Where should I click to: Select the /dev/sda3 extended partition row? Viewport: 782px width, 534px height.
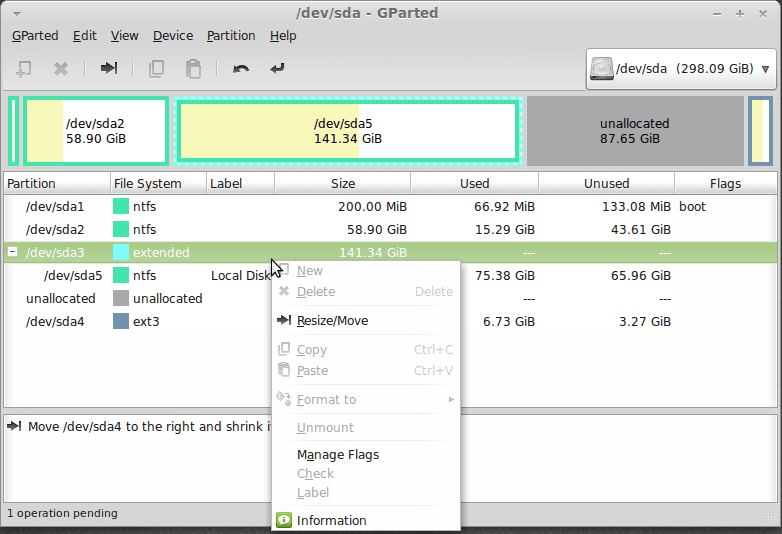(x=391, y=252)
